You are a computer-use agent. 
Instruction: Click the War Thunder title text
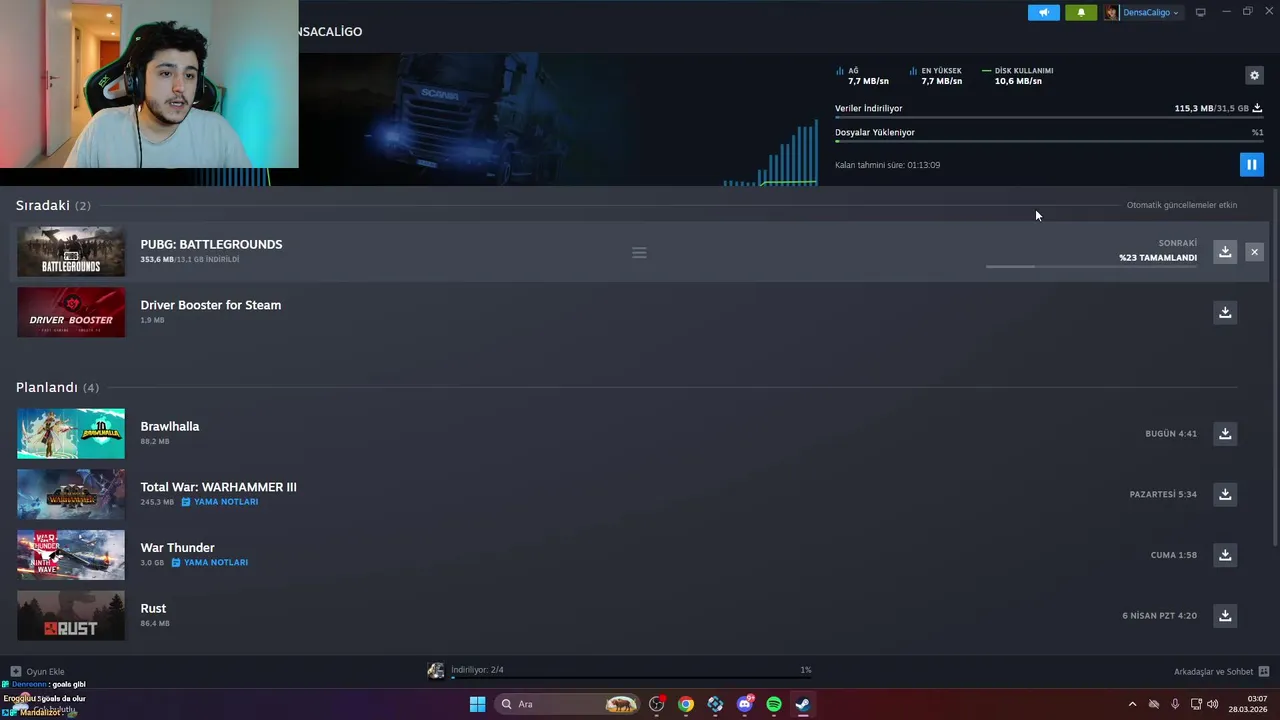[177, 548]
